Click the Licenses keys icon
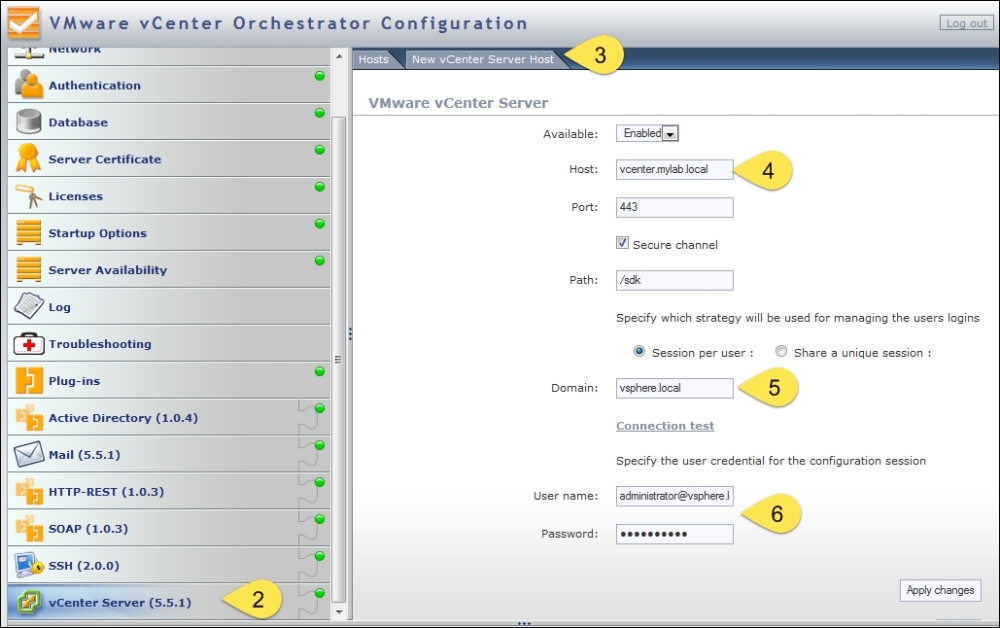The image size is (1000, 628). point(28,196)
